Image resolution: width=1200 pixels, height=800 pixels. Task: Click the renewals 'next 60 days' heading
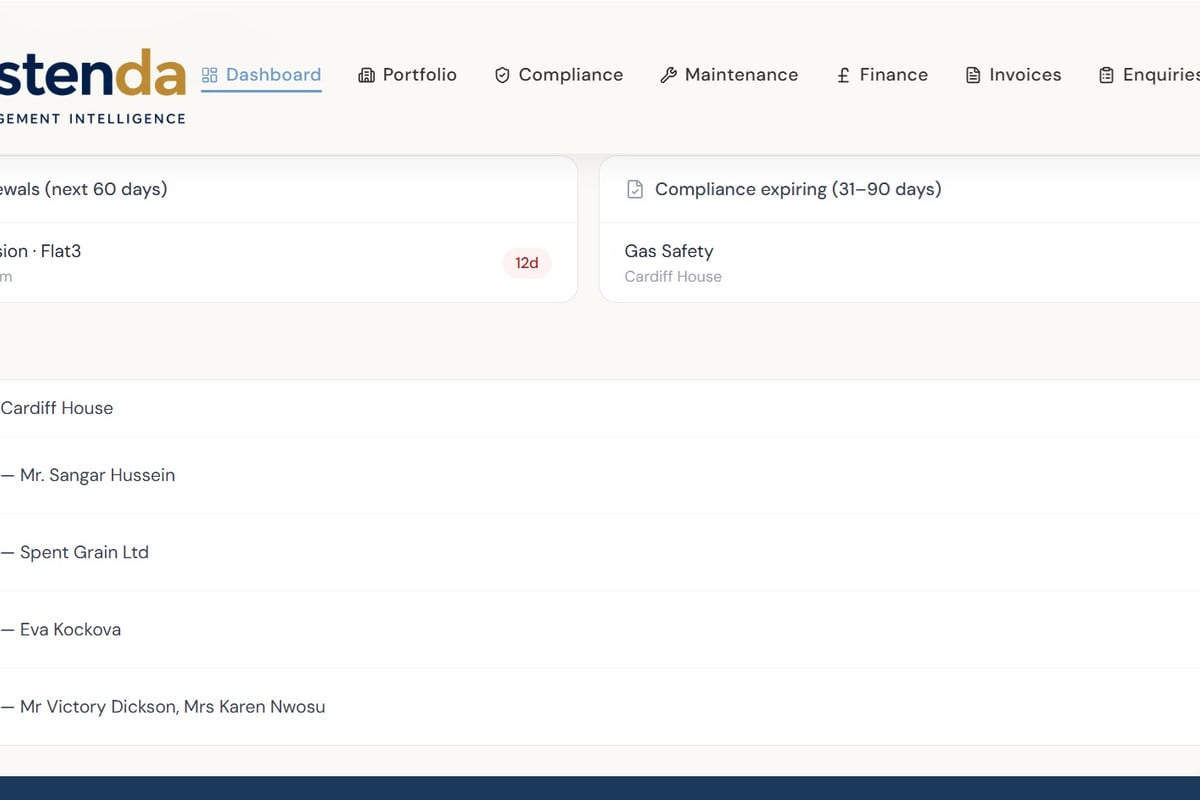point(84,189)
